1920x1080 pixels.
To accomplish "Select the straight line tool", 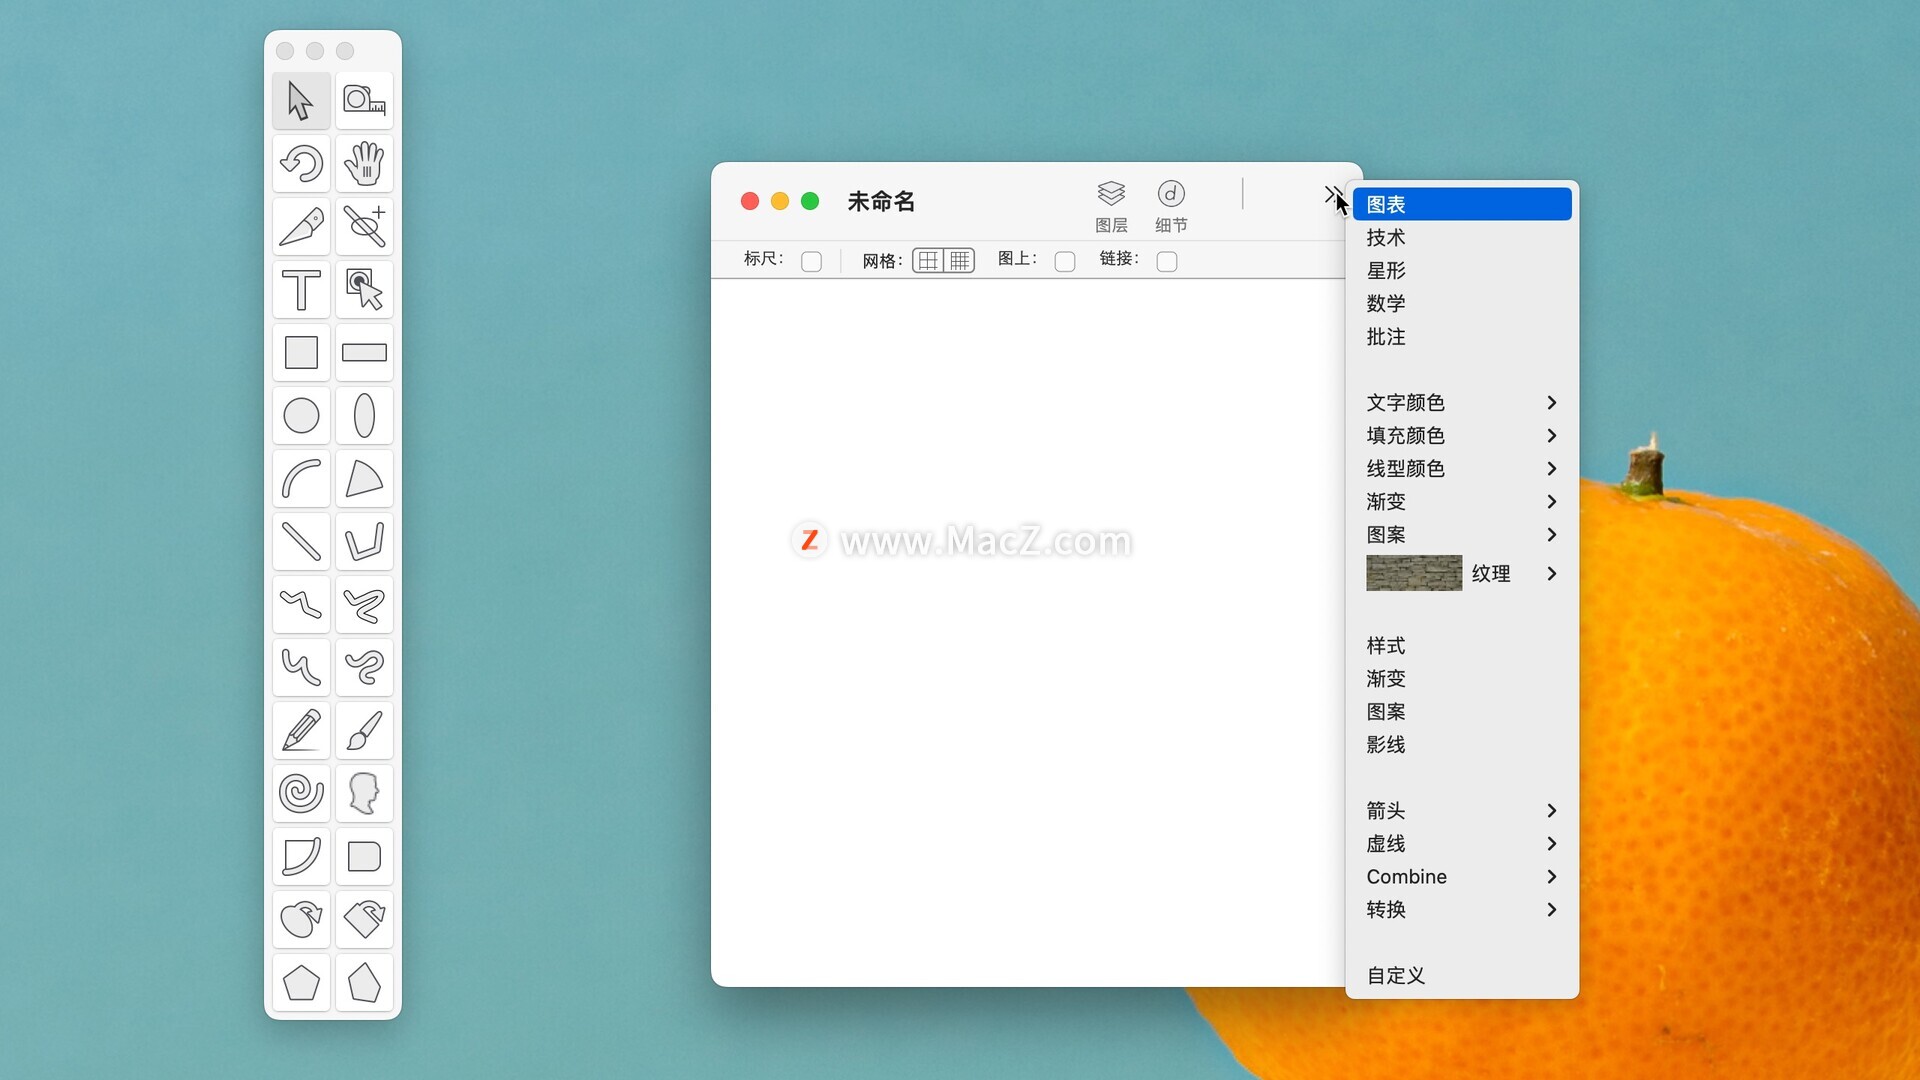I will pos(301,541).
